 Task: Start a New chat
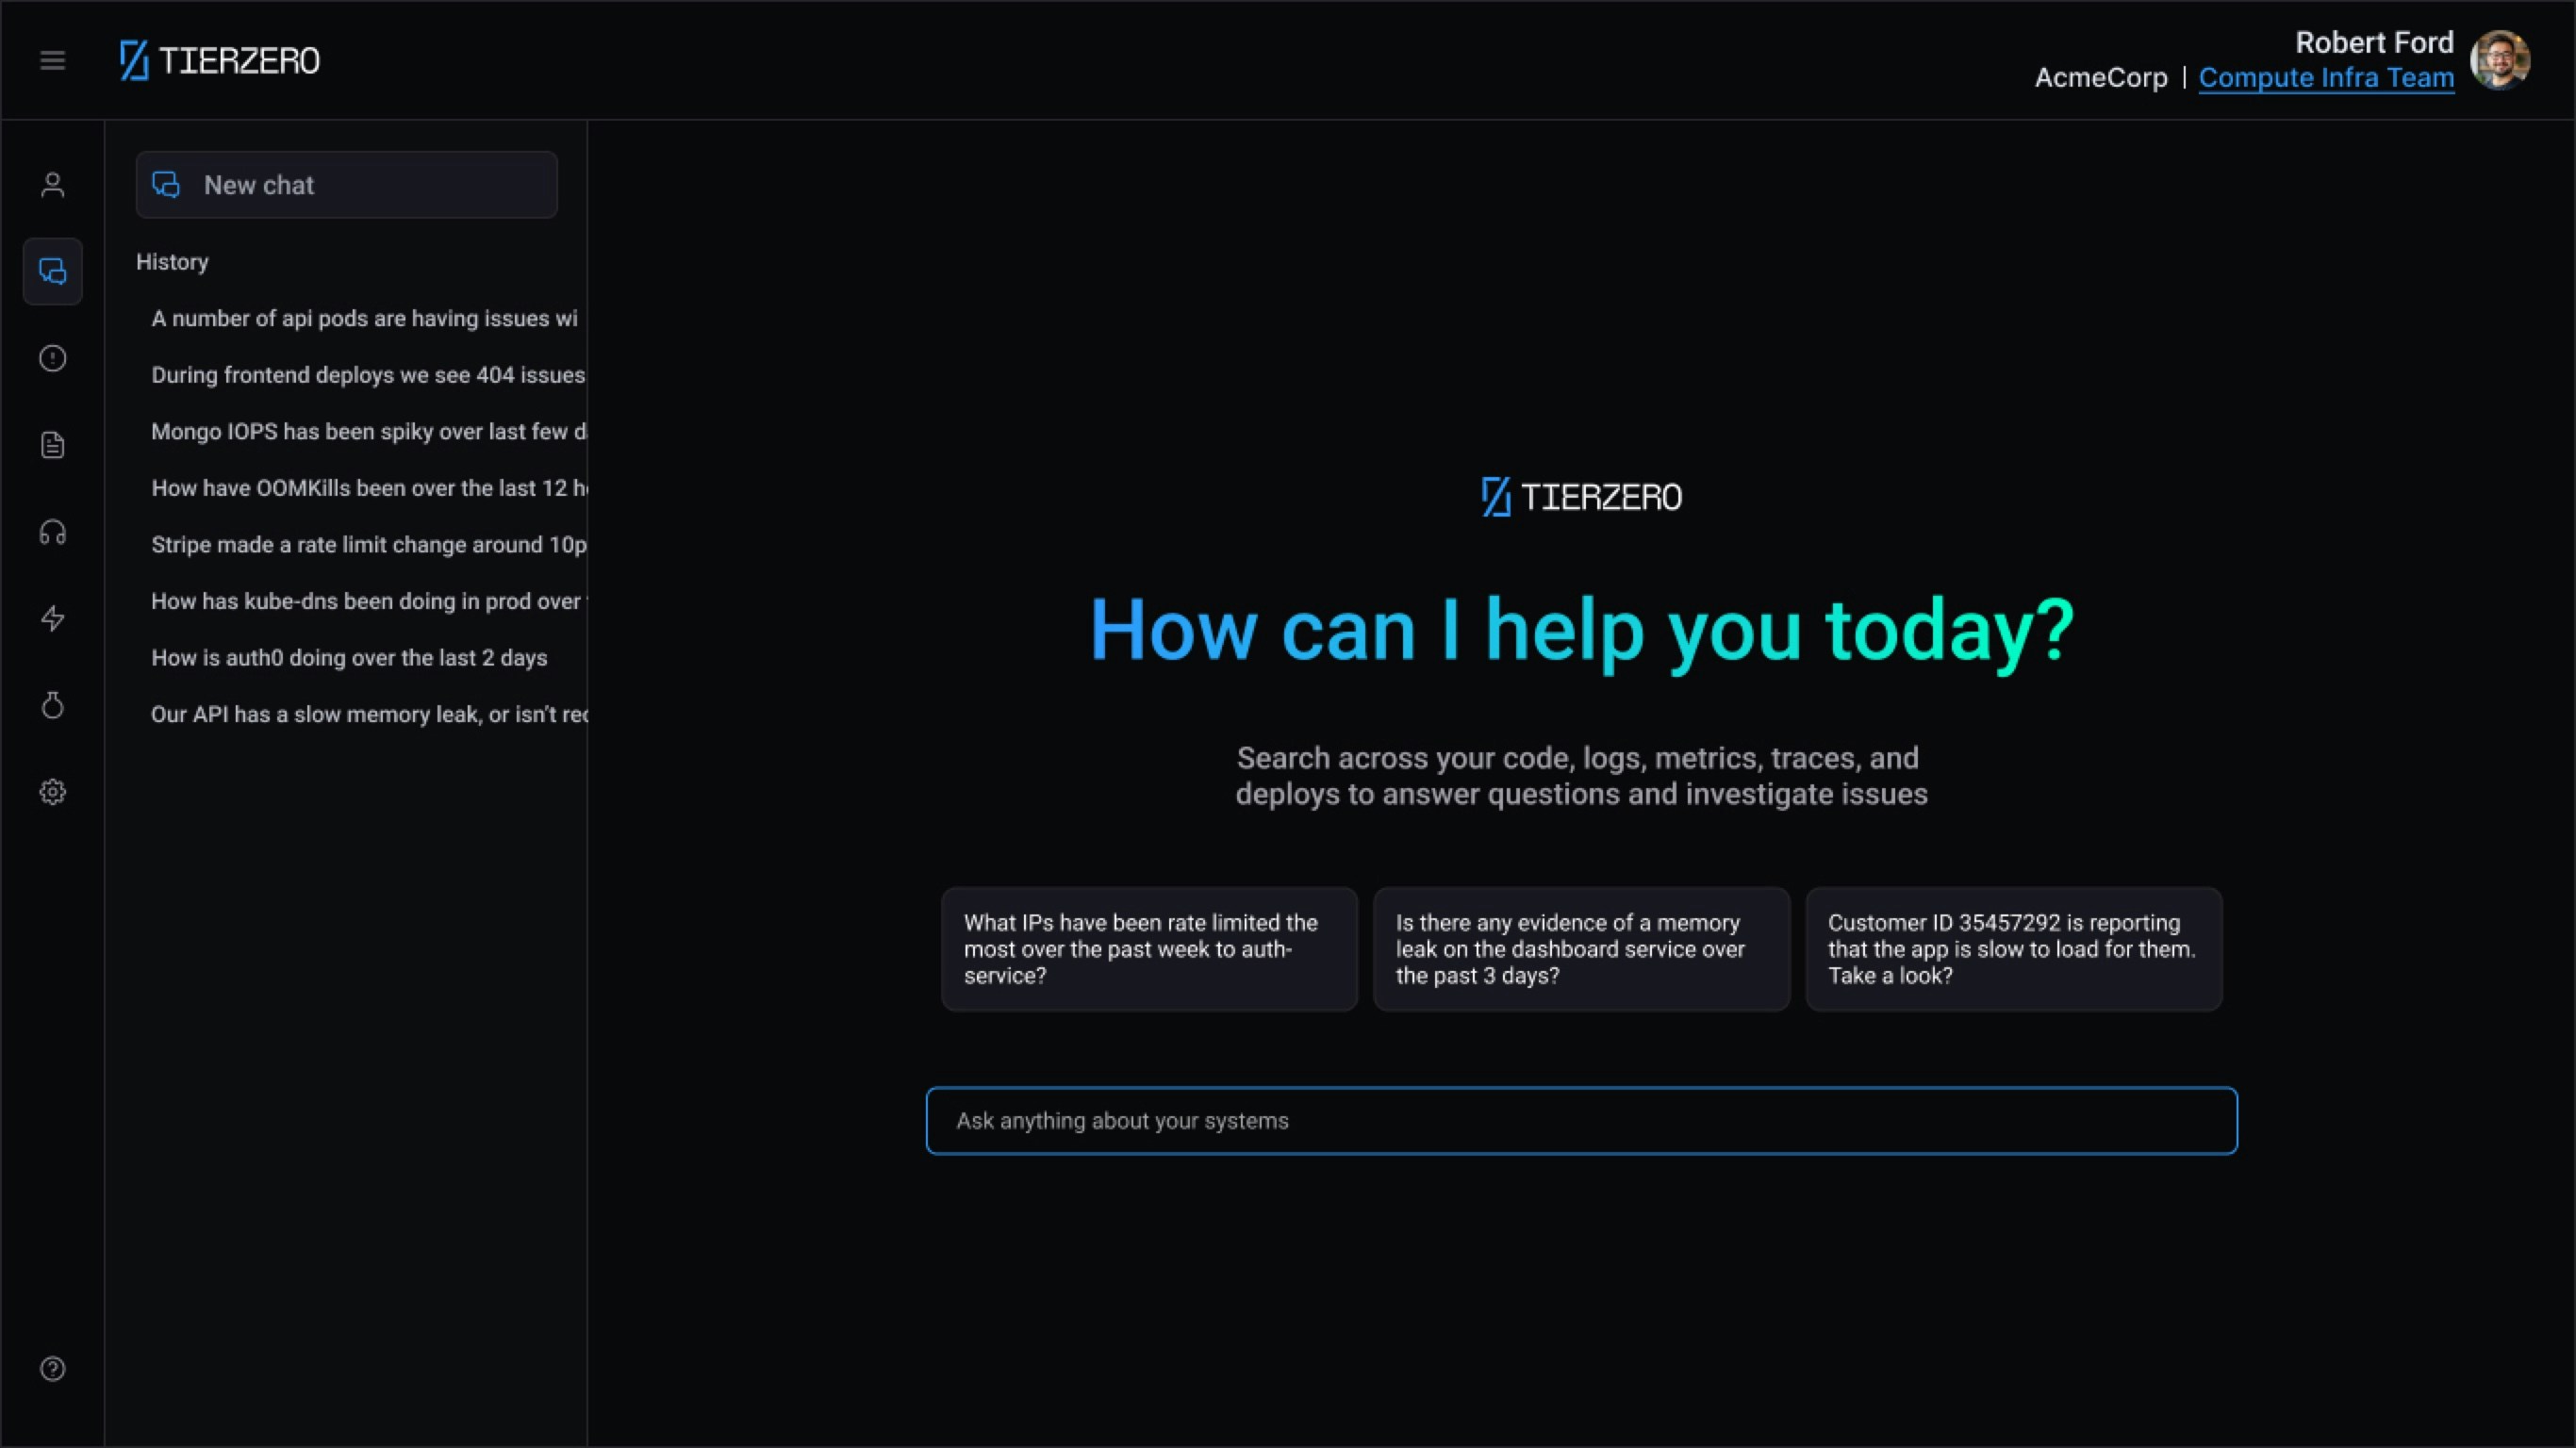pyautogui.click(x=346, y=184)
